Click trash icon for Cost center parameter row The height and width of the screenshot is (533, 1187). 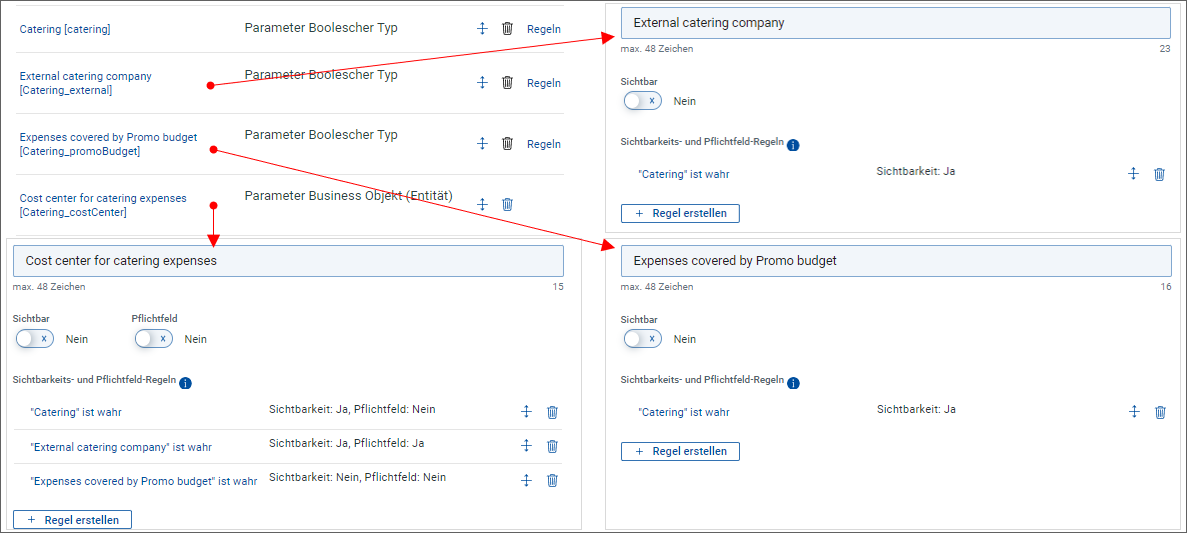(507, 204)
